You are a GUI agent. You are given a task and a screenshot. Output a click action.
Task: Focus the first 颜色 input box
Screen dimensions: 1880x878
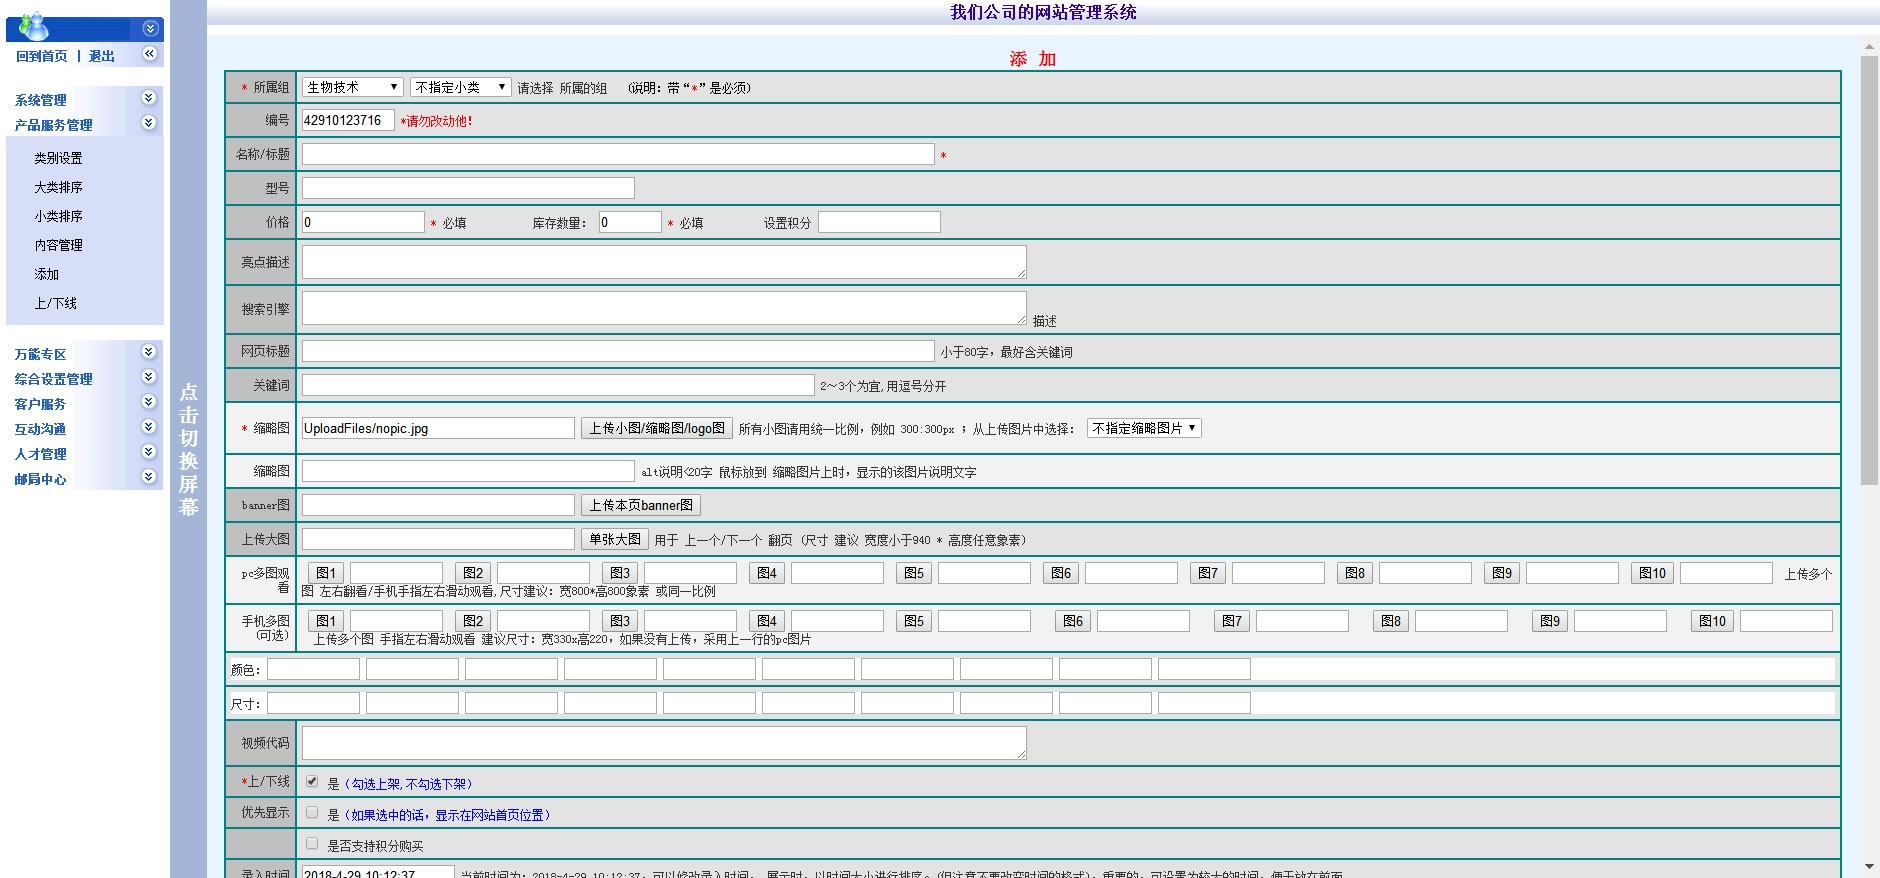pos(313,669)
